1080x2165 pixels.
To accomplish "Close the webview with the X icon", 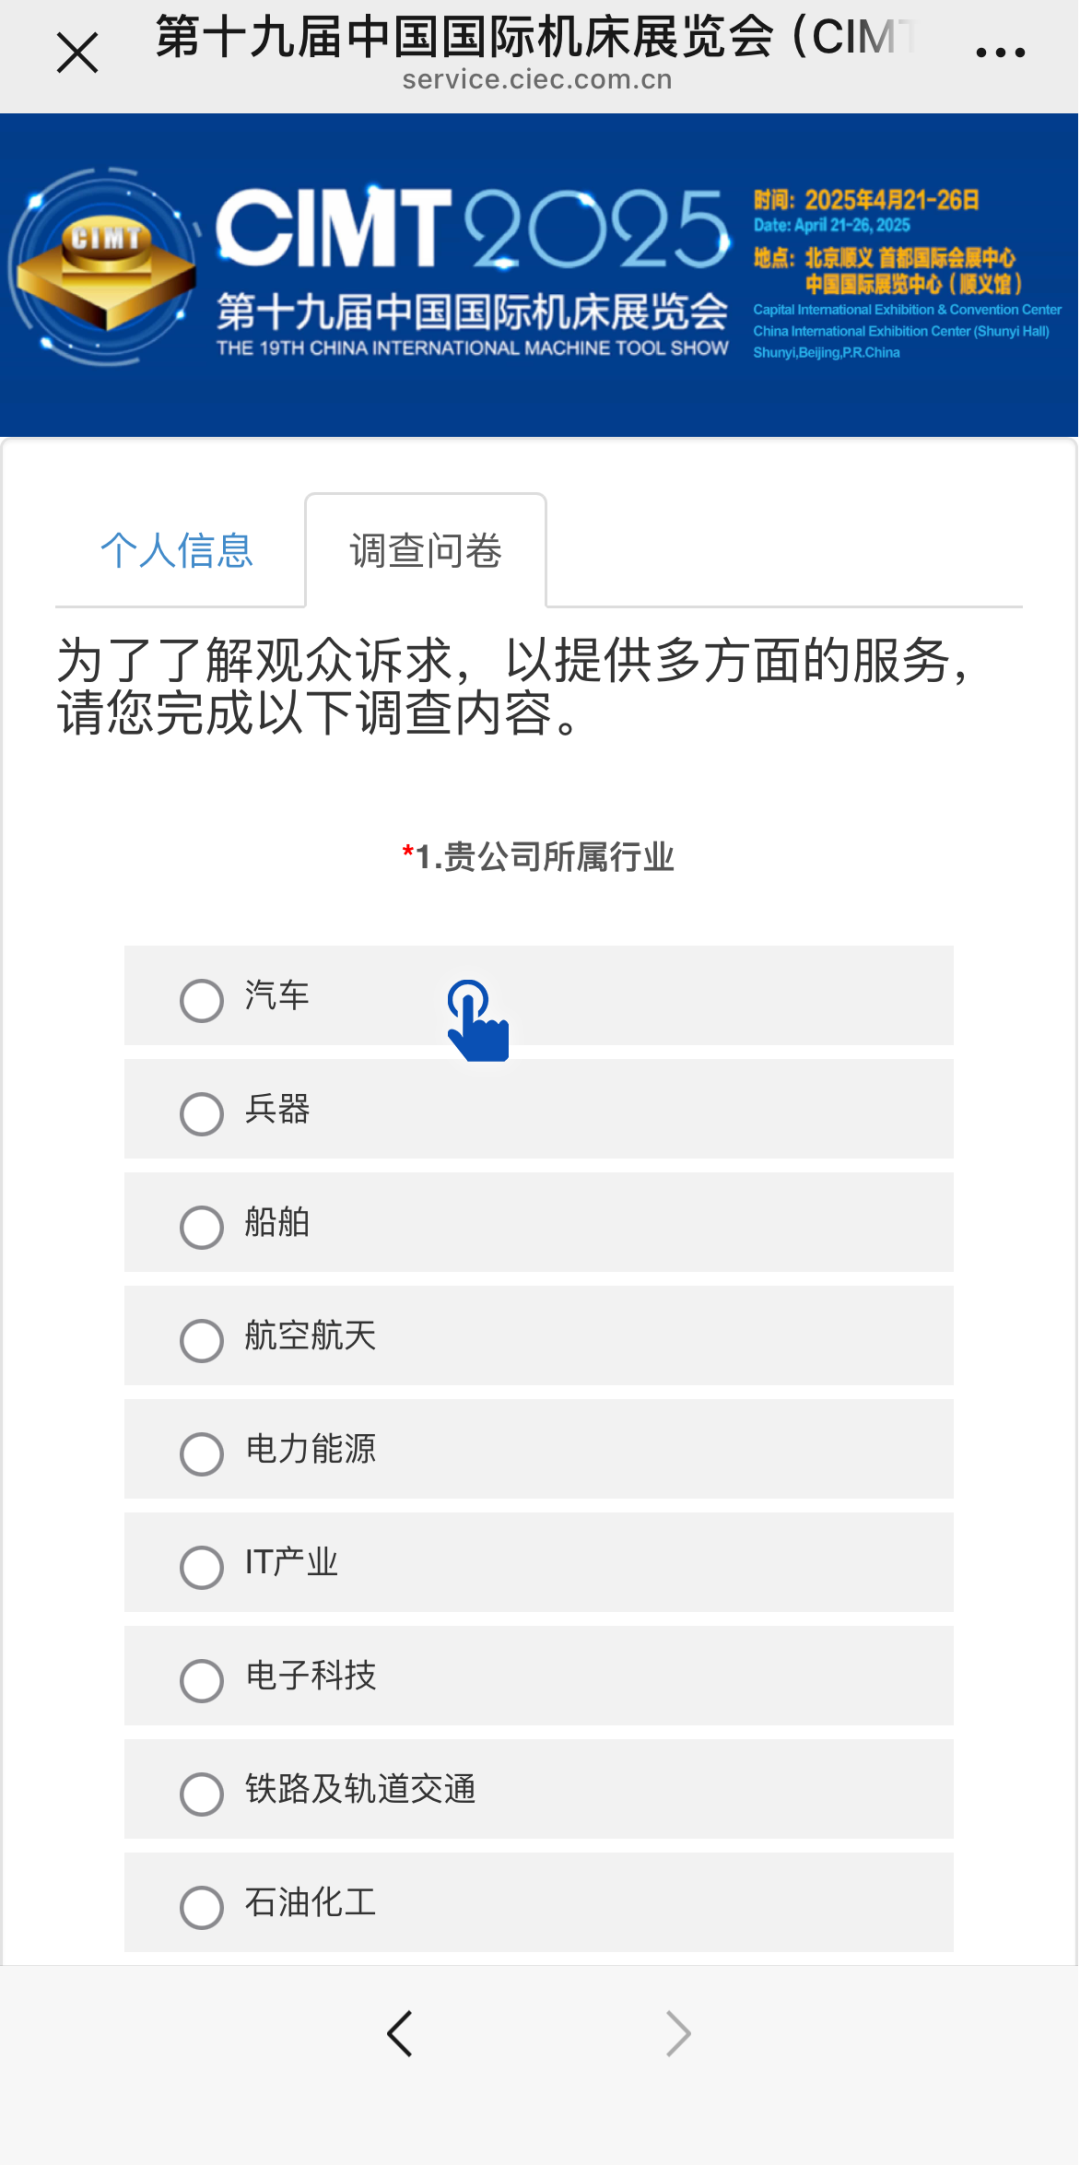I will point(77,52).
